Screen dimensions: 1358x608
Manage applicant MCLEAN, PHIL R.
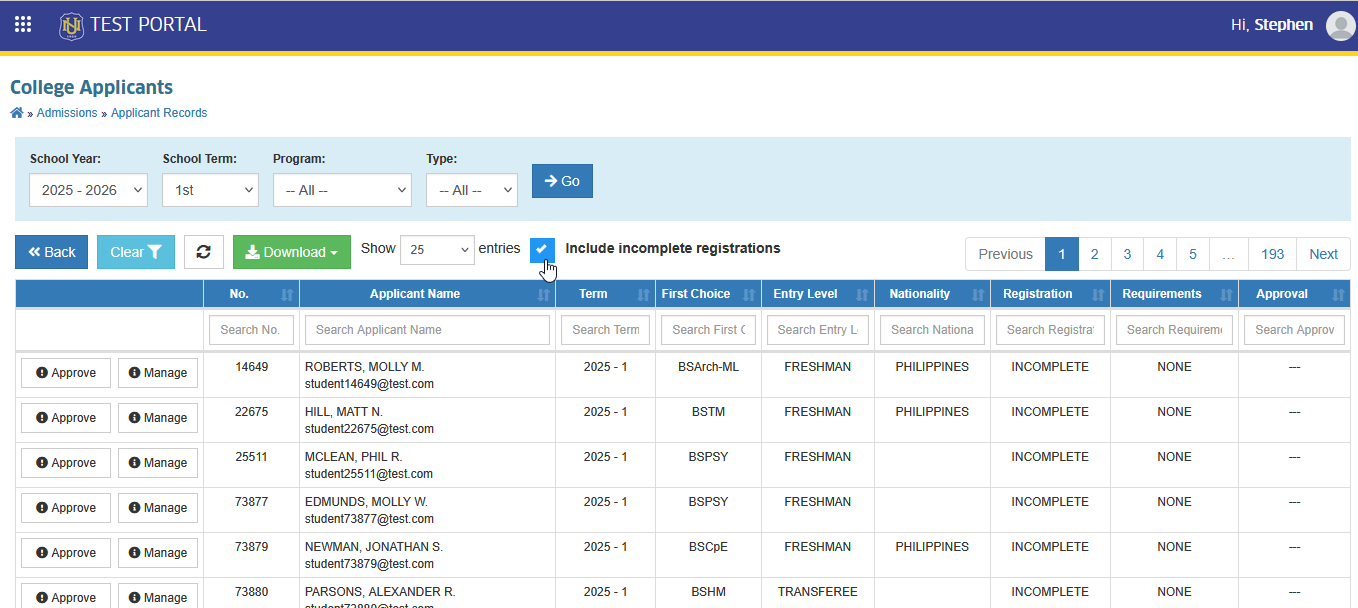click(158, 463)
